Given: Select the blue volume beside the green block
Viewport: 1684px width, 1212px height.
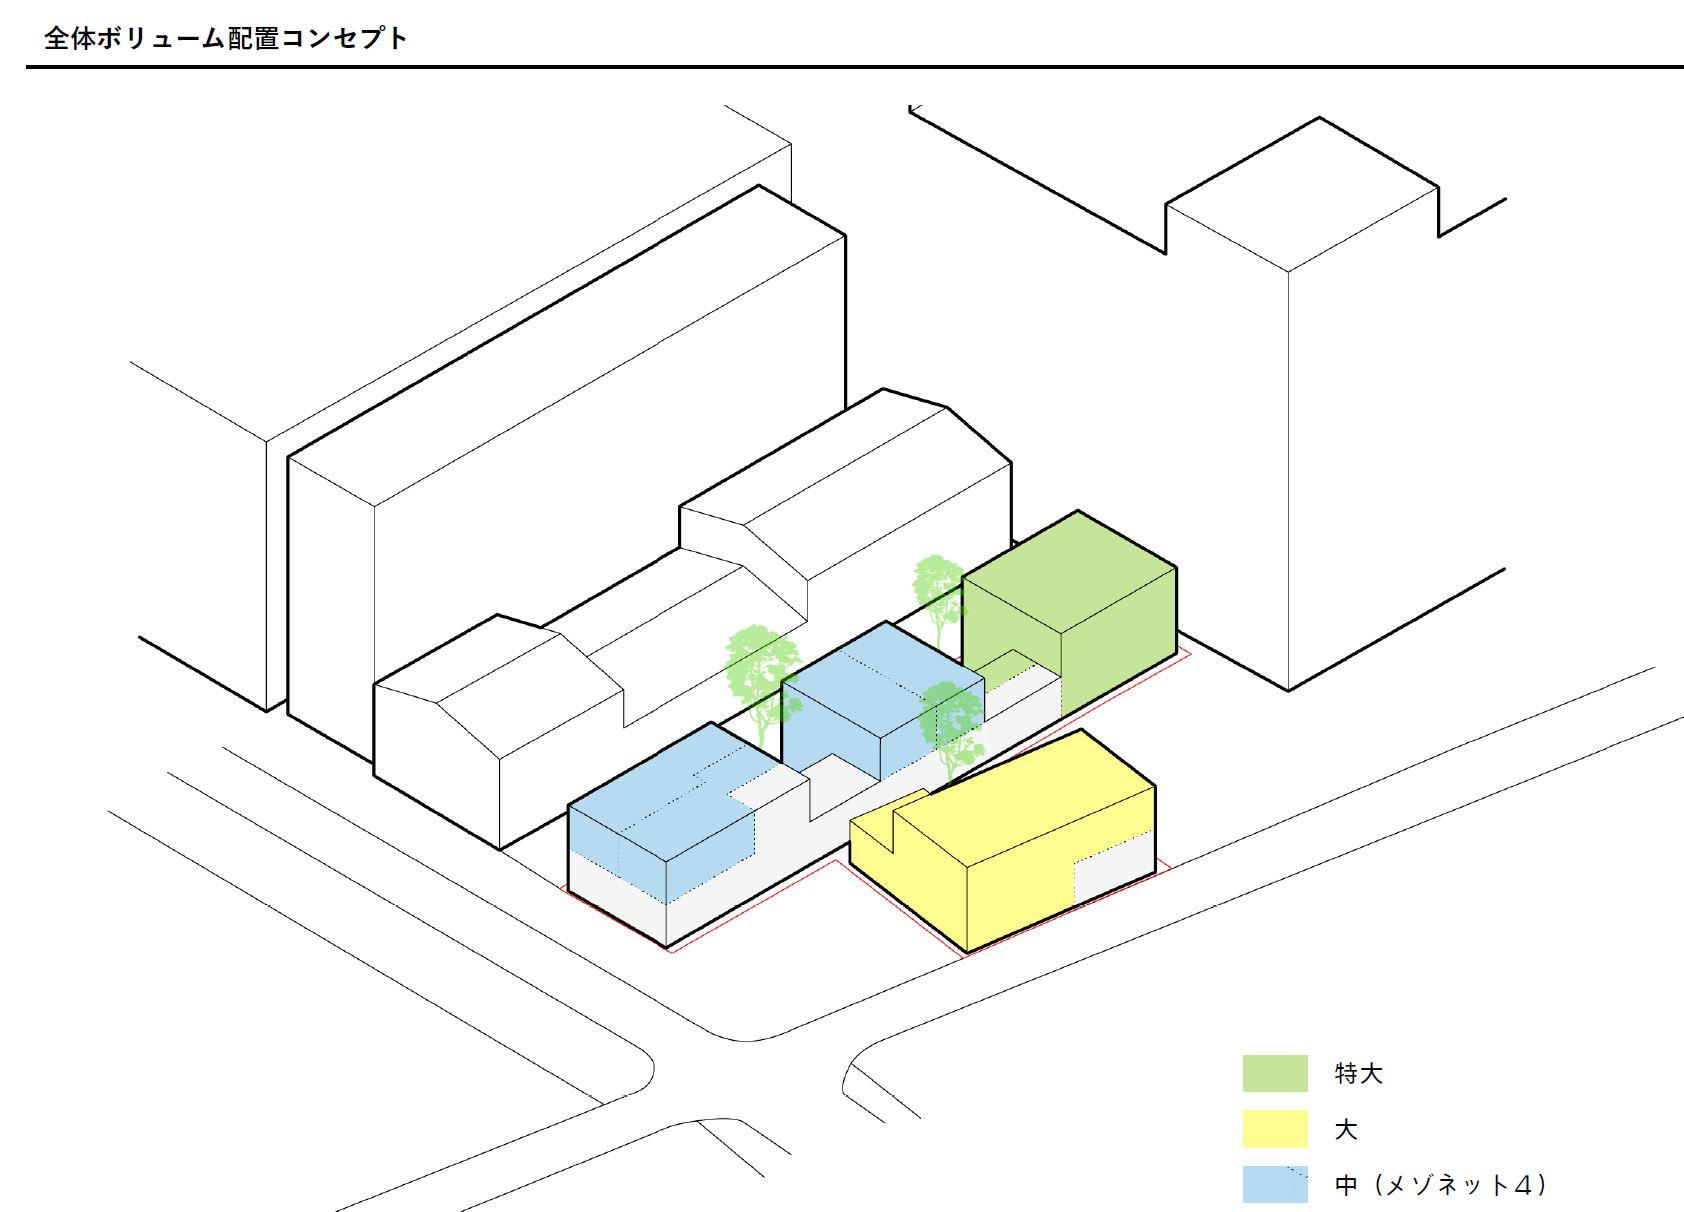Looking at the screenshot, I should pos(880,700).
